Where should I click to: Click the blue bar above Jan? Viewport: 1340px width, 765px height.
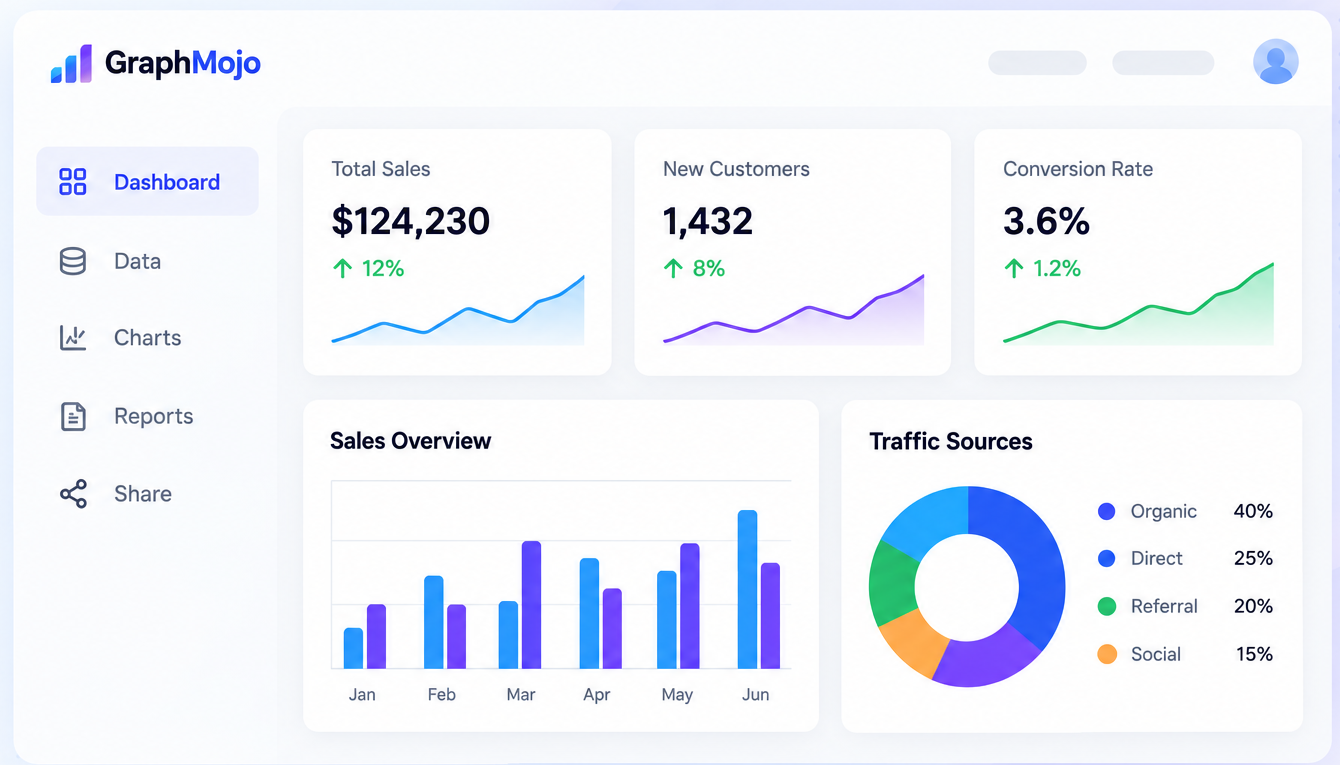354,648
